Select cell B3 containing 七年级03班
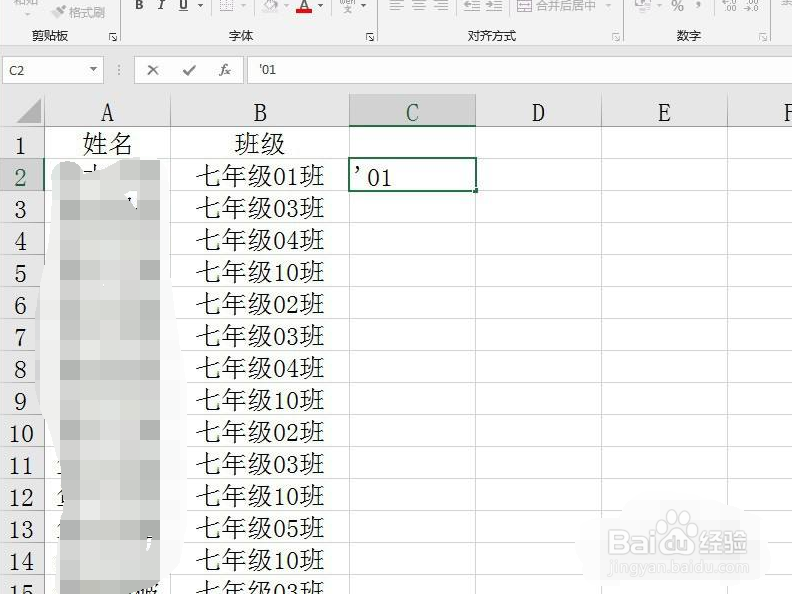Screen dimensions: 792x594 260,208
